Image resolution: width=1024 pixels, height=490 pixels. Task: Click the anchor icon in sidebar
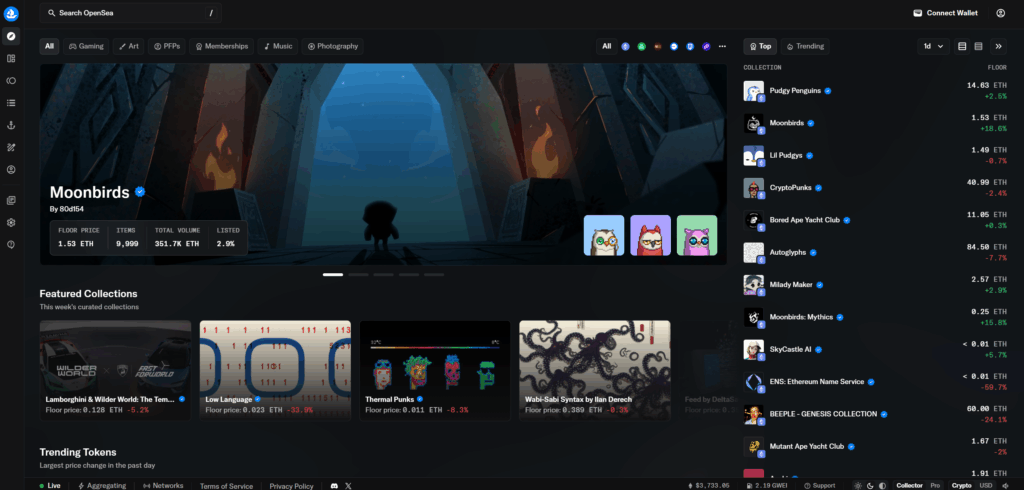[x=11, y=125]
